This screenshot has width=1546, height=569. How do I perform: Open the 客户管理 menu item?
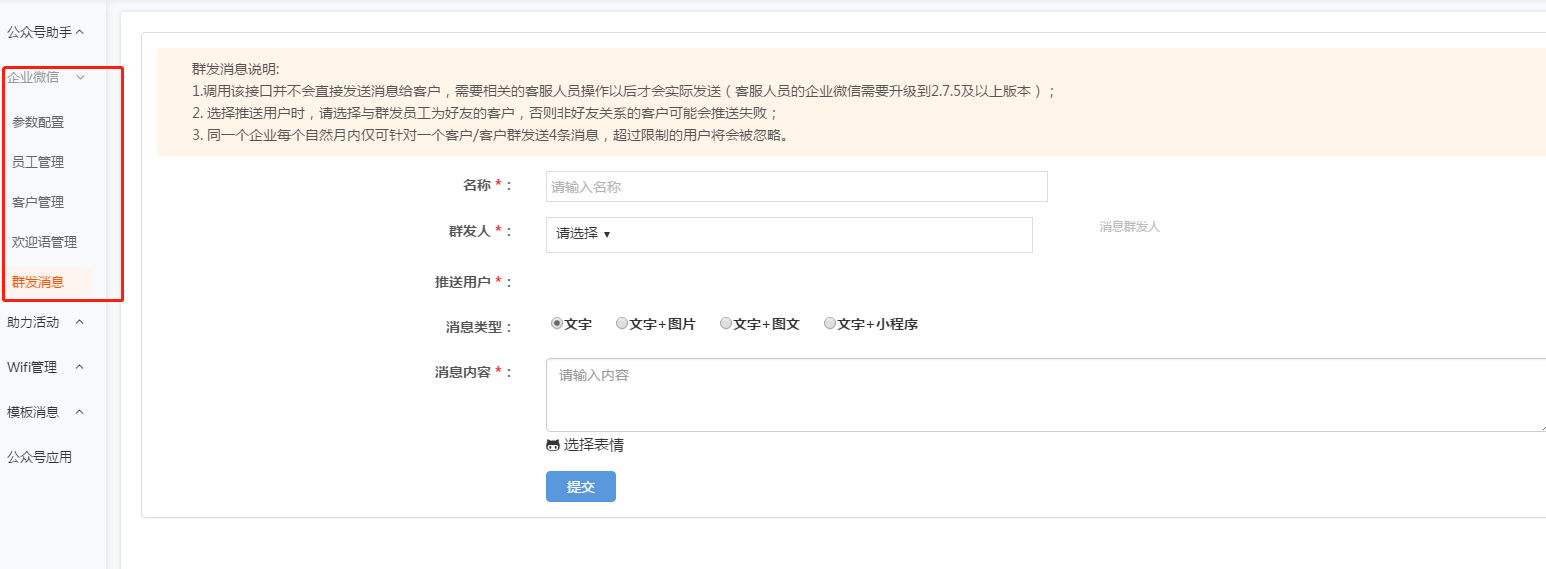(38, 202)
